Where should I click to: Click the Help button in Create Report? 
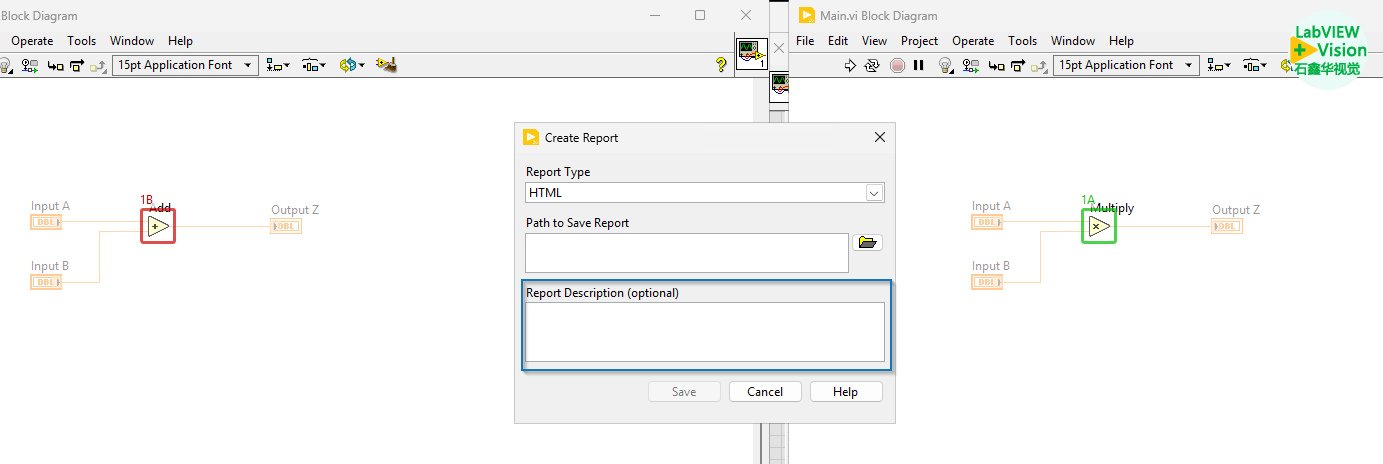click(846, 392)
